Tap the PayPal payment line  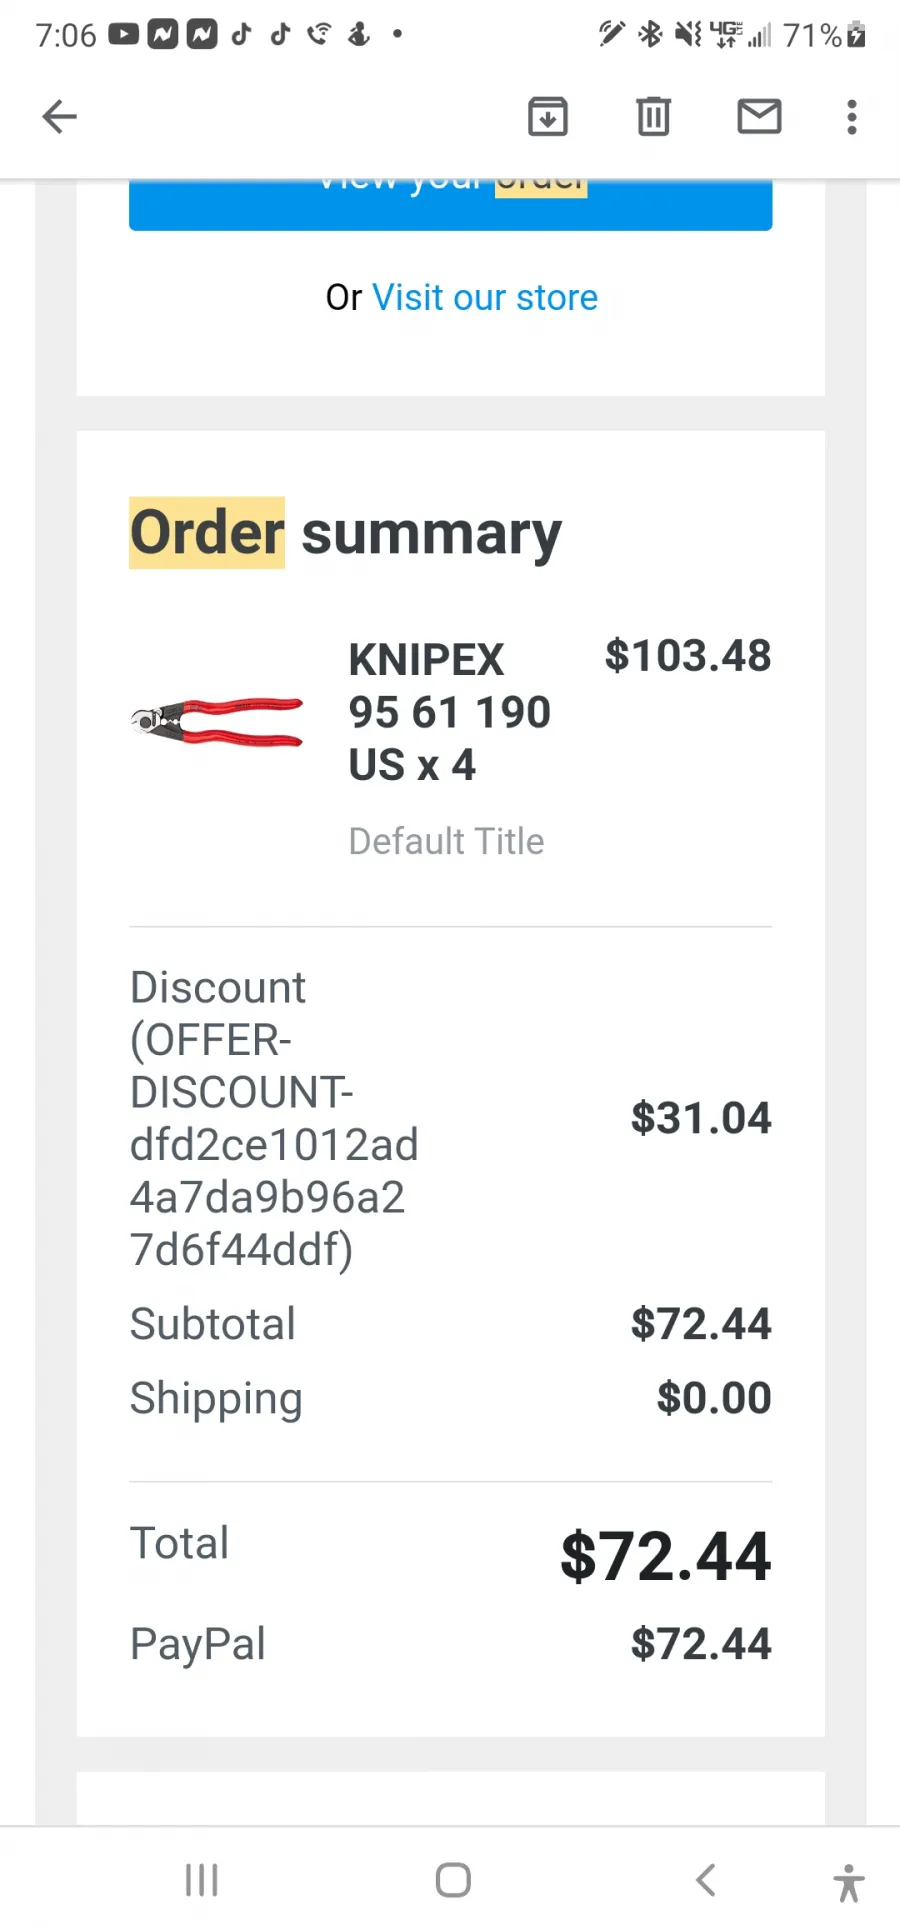tap(451, 1644)
